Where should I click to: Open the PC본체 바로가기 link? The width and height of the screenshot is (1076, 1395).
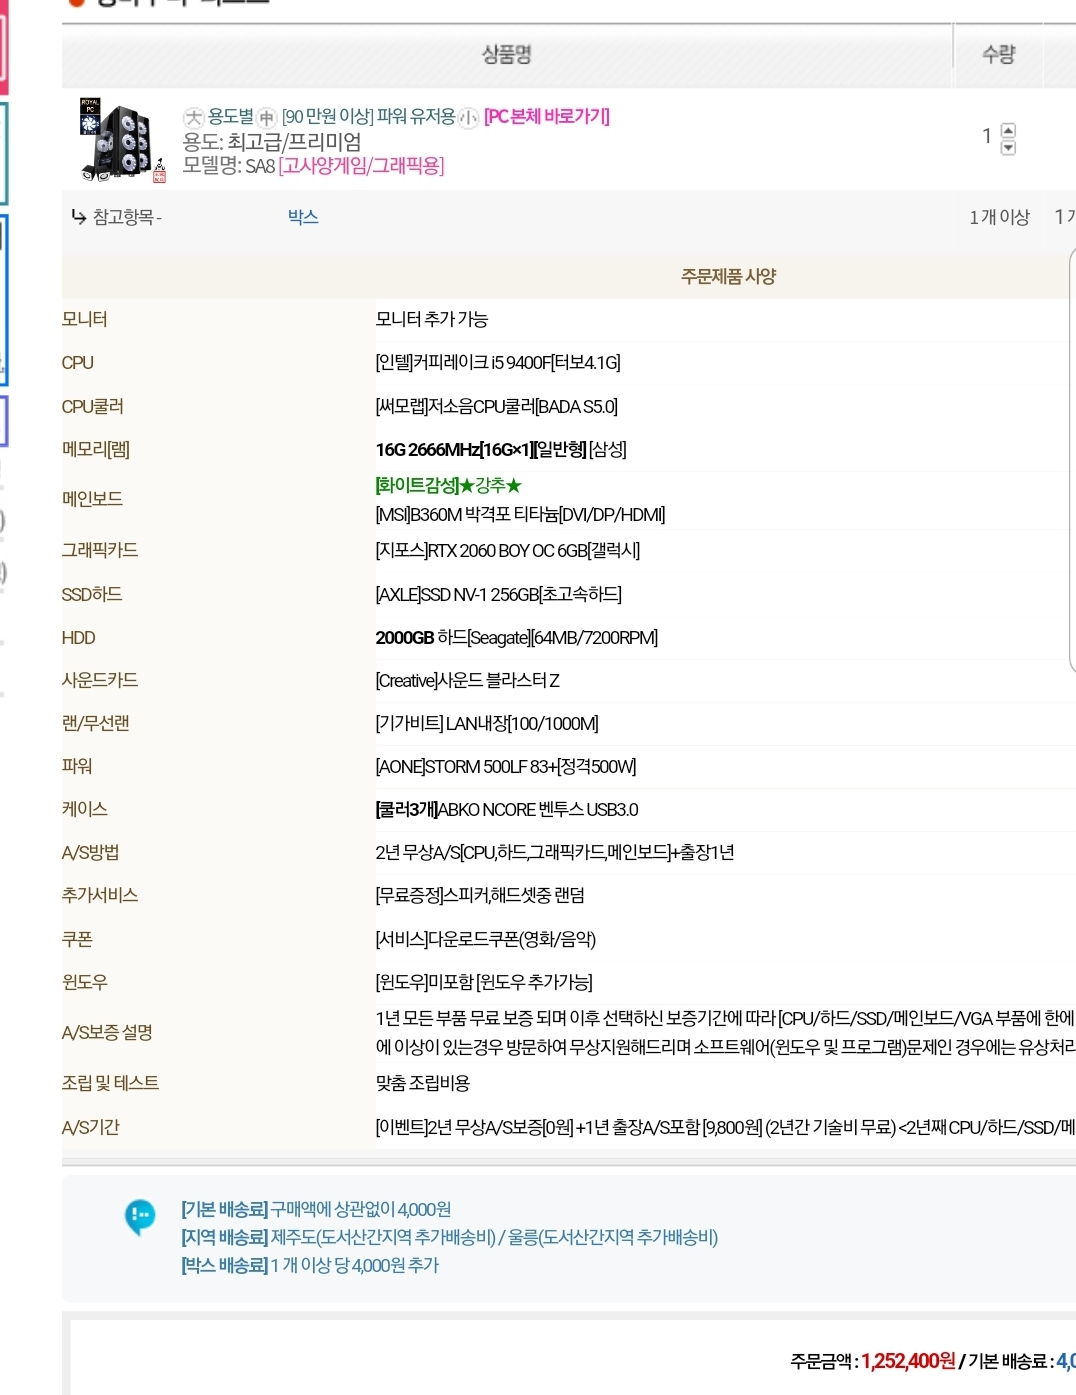click(x=547, y=117)
